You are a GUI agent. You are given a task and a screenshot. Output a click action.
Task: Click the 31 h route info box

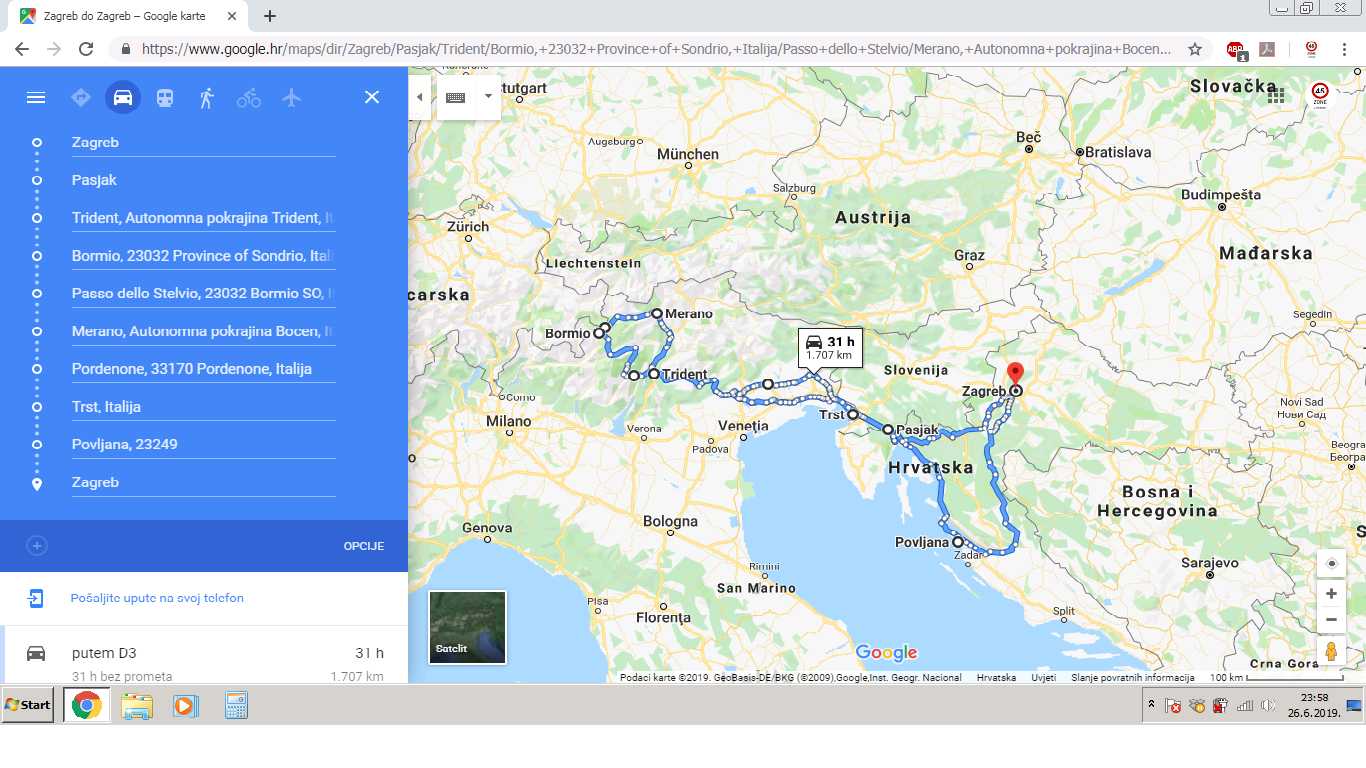[830, 348]
